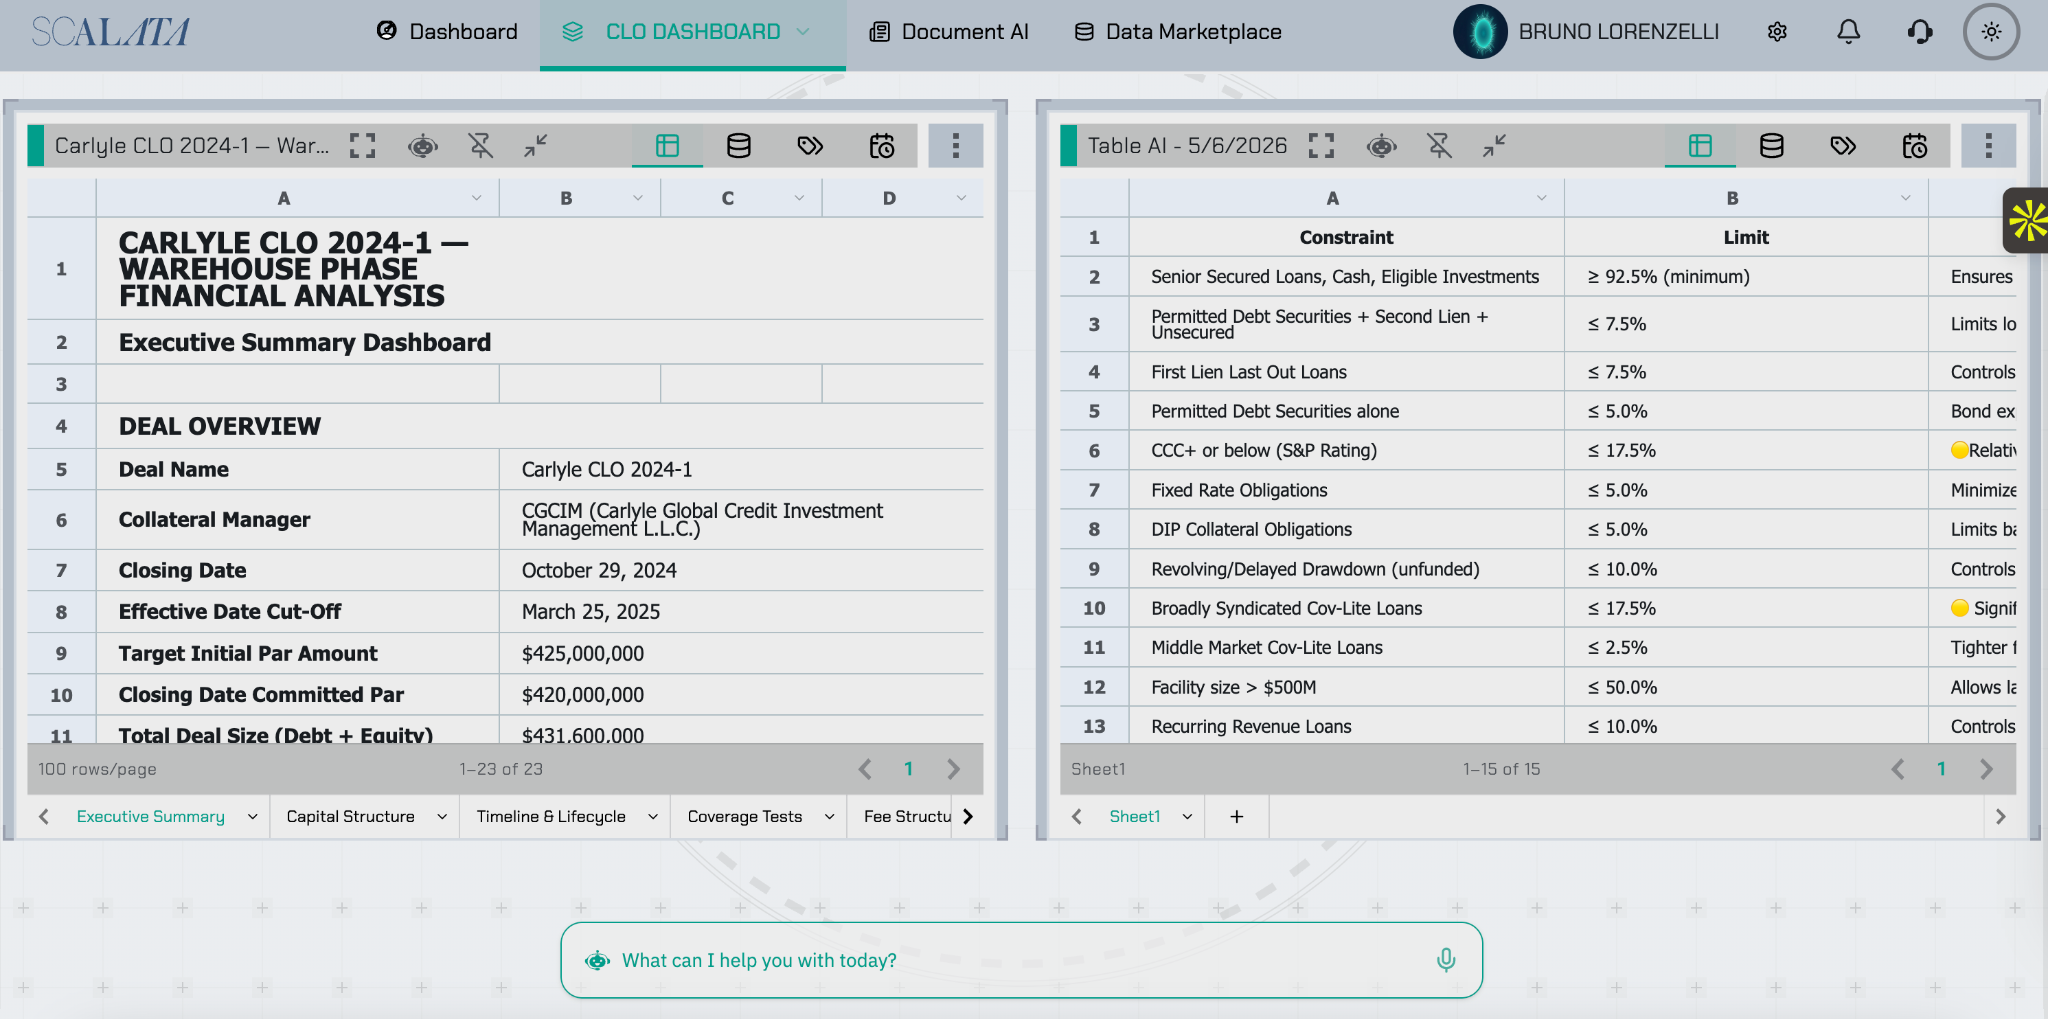Activate microphone voice input in chat box

tap(1446, 960)
